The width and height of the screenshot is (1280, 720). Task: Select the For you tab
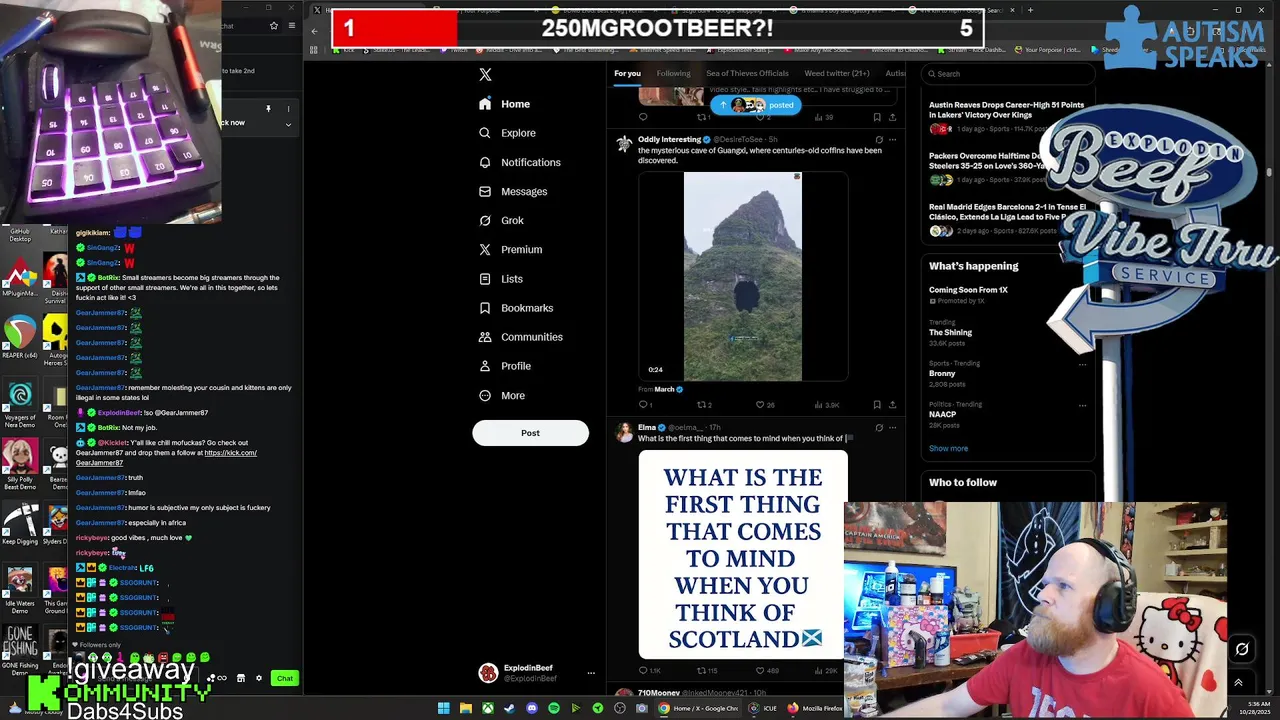[x=627, y=73]
